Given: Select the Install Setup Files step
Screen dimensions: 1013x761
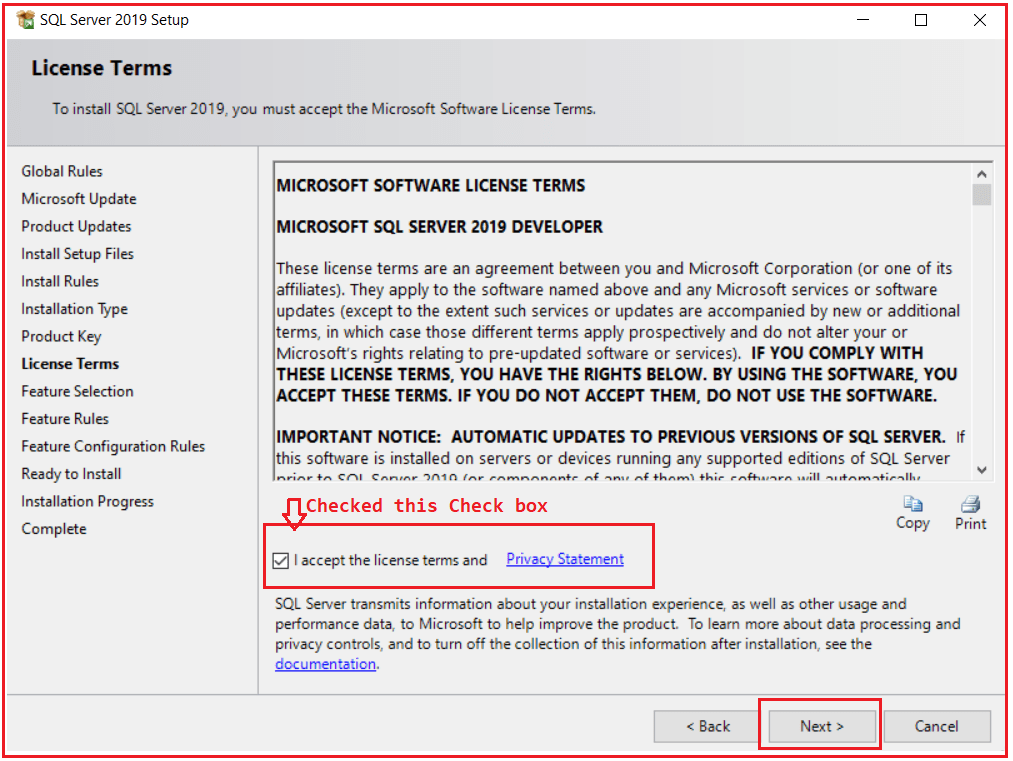Looking at the screenshot, I should coord(78,254).
